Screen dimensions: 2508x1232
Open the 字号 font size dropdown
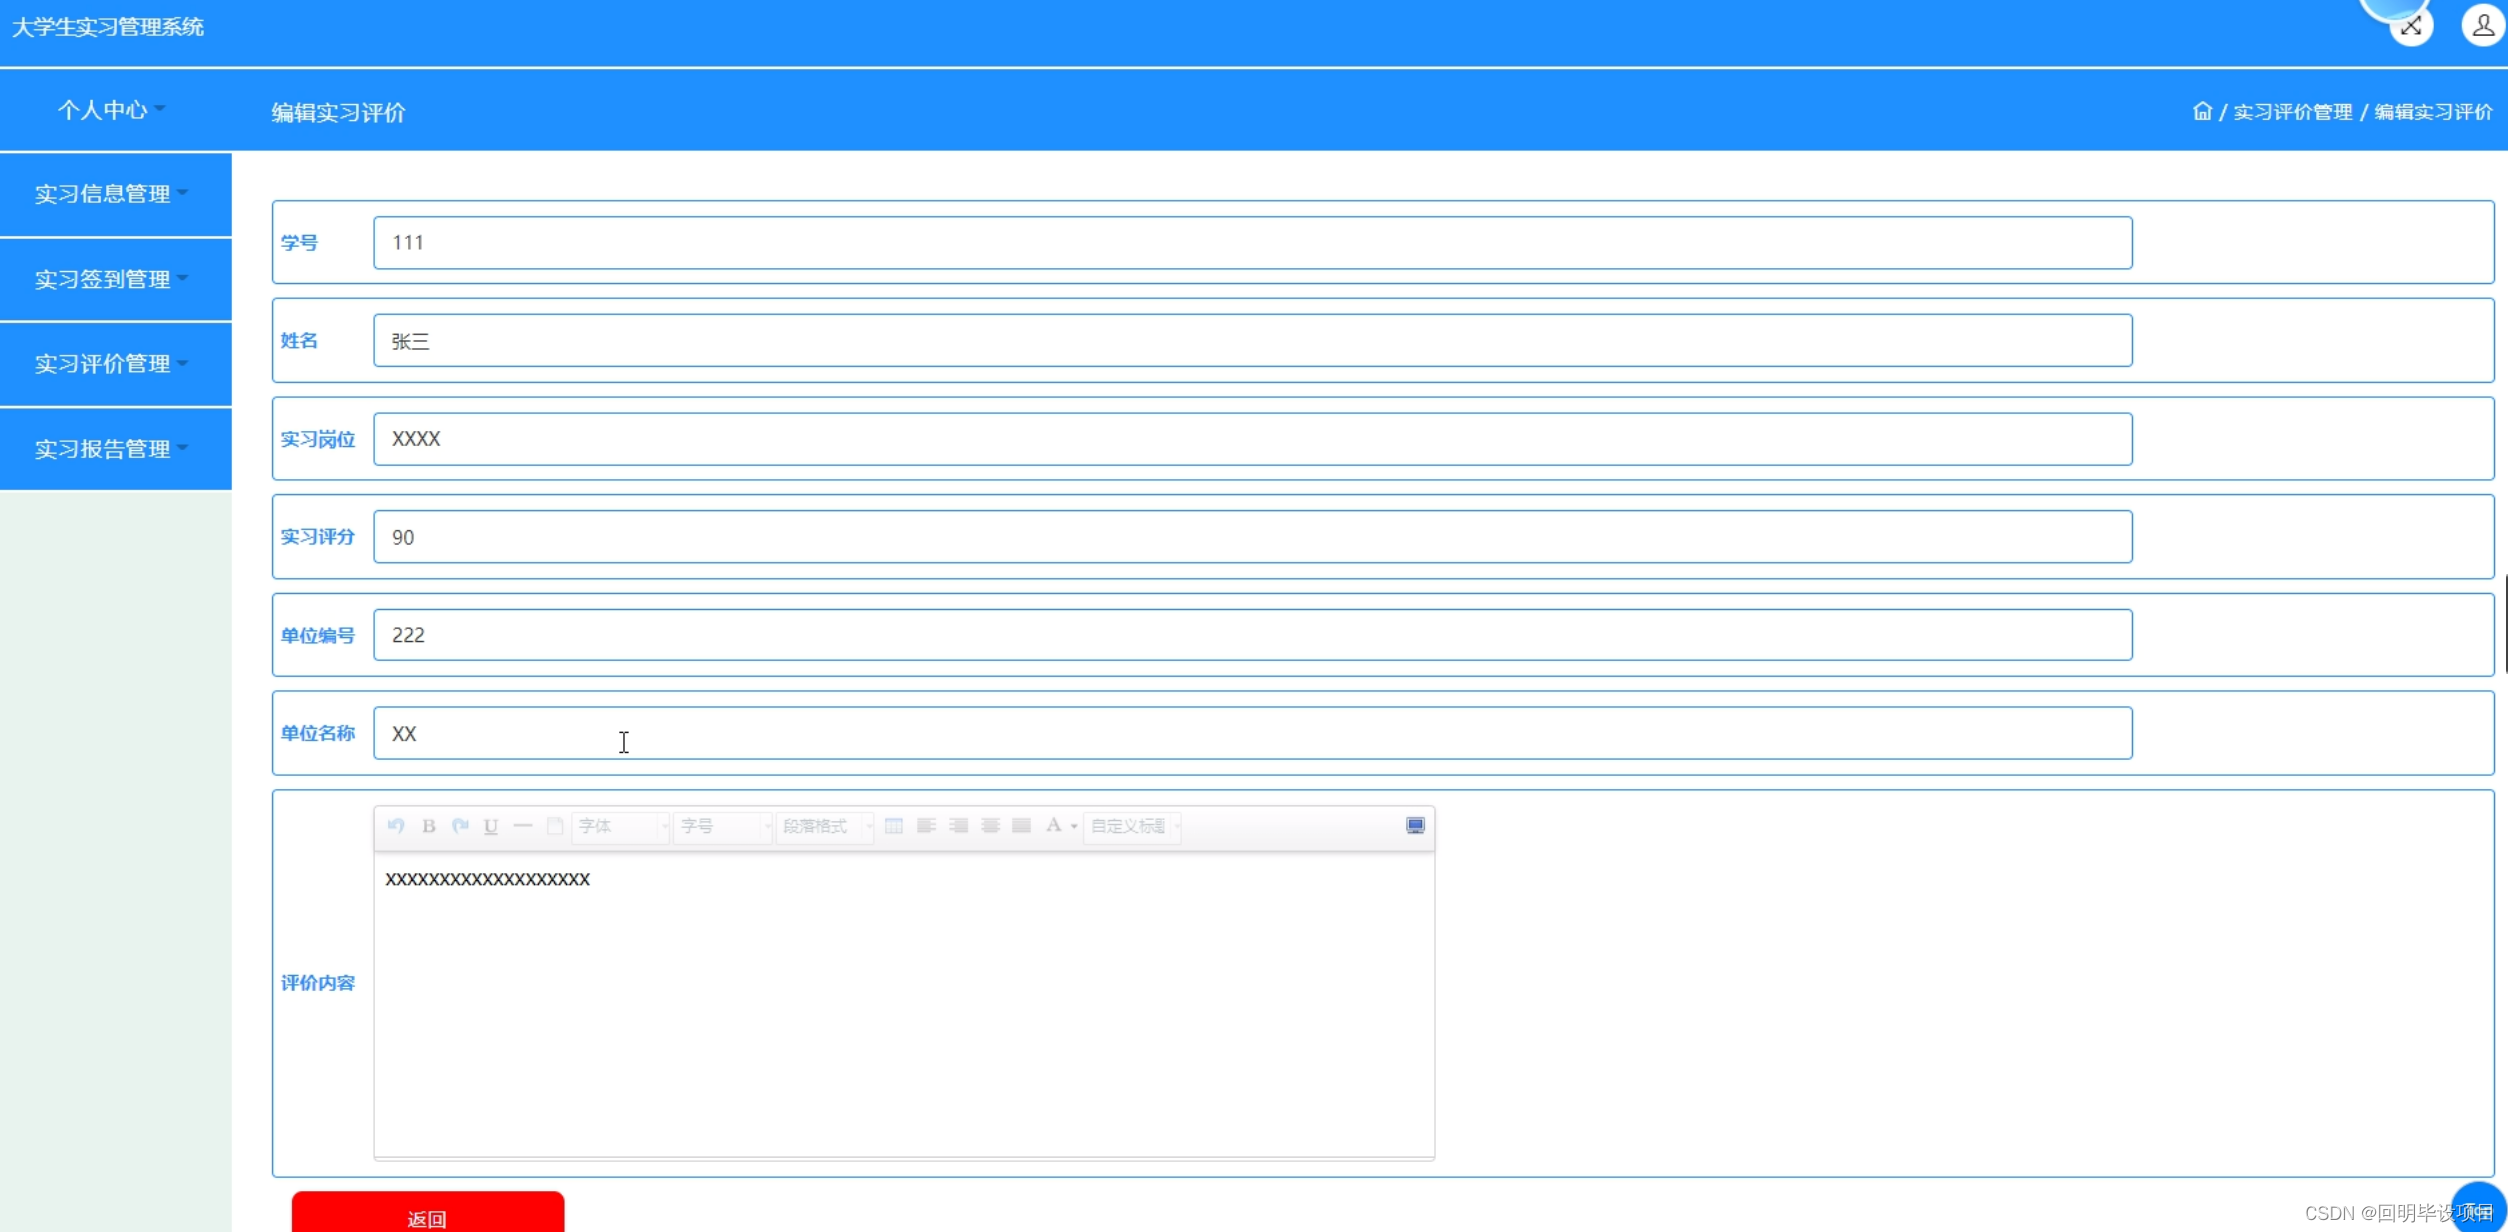[722, 826]
